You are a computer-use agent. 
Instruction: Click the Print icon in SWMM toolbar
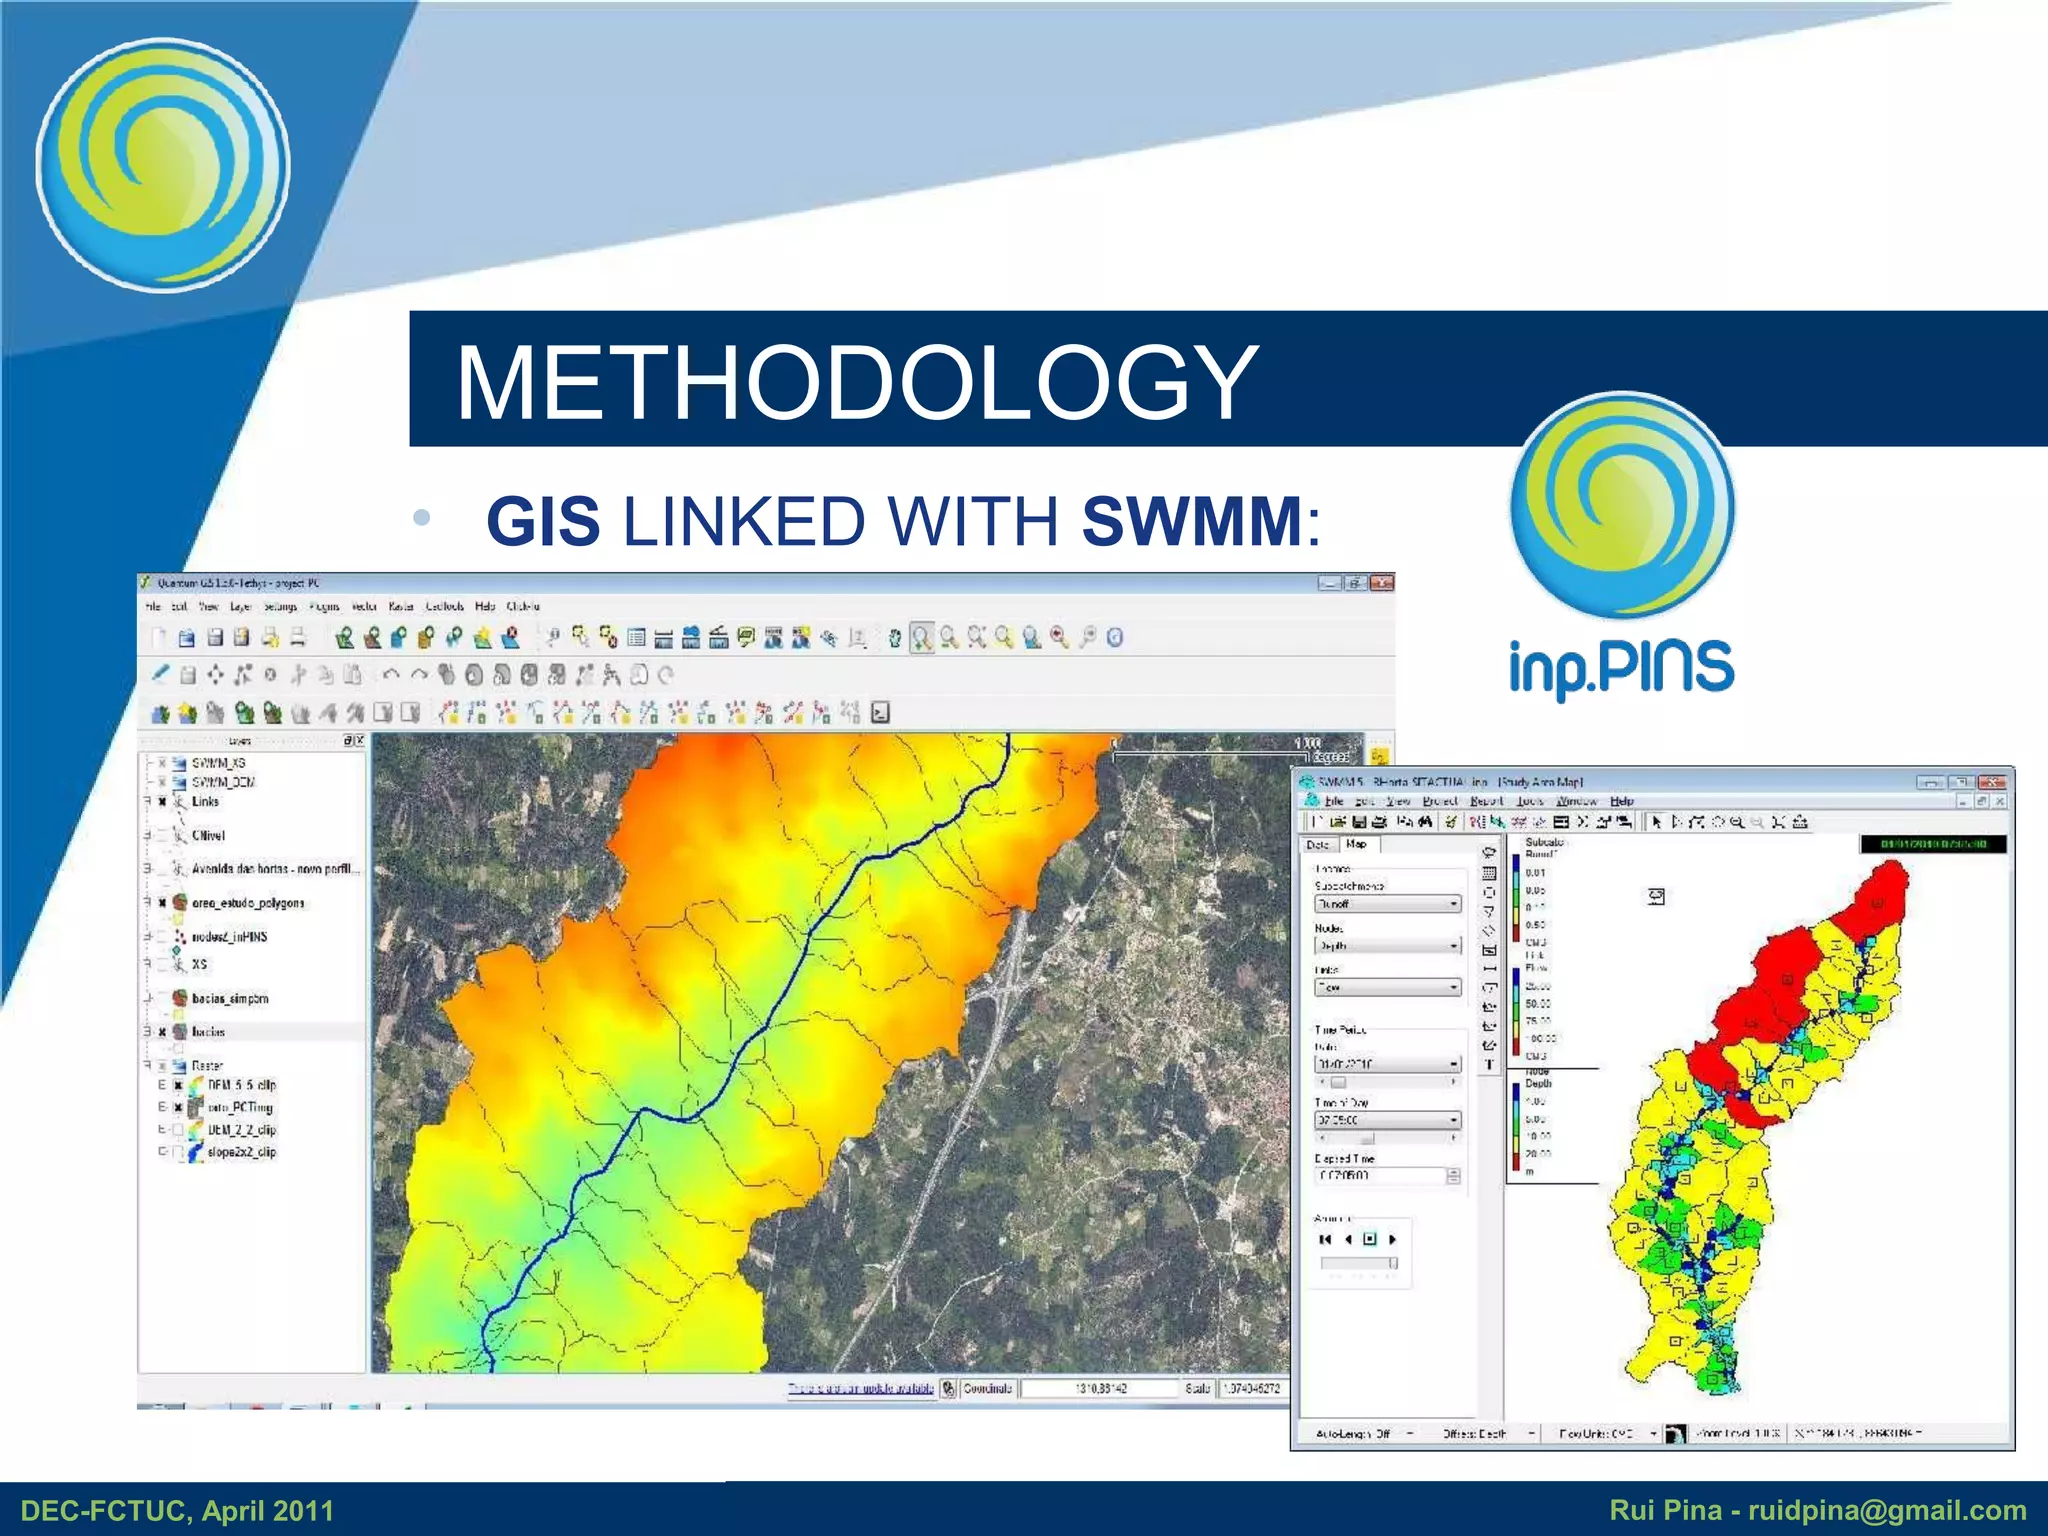pyautogui.click(x=1380, y=822)
